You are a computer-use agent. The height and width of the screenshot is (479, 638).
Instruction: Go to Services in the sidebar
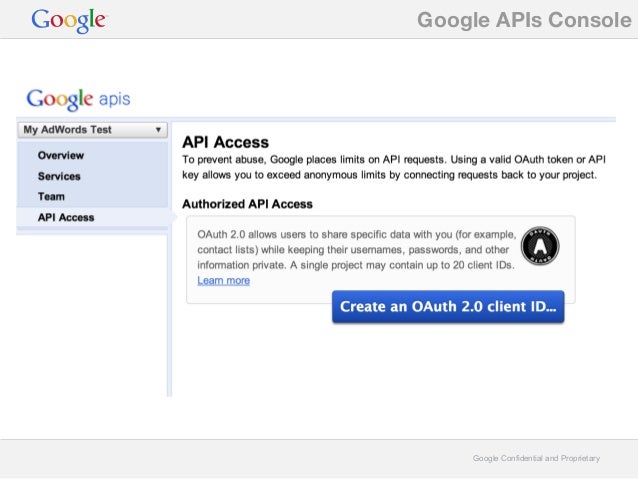click(x=59, y=176)
